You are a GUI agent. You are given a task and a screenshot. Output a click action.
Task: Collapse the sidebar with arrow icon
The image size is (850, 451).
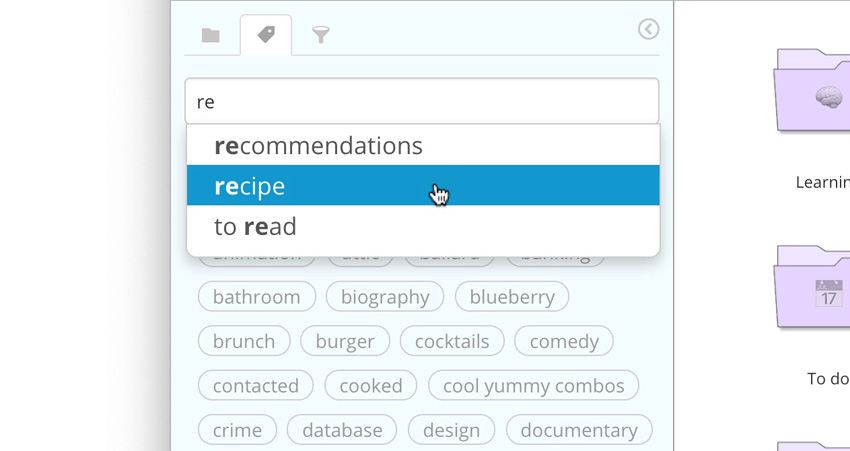[648, 30]
